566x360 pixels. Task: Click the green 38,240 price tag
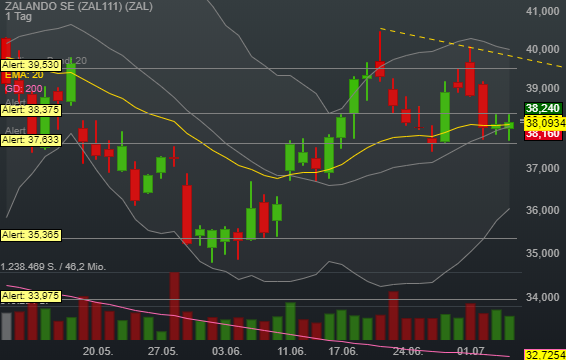tap(543, 108)
